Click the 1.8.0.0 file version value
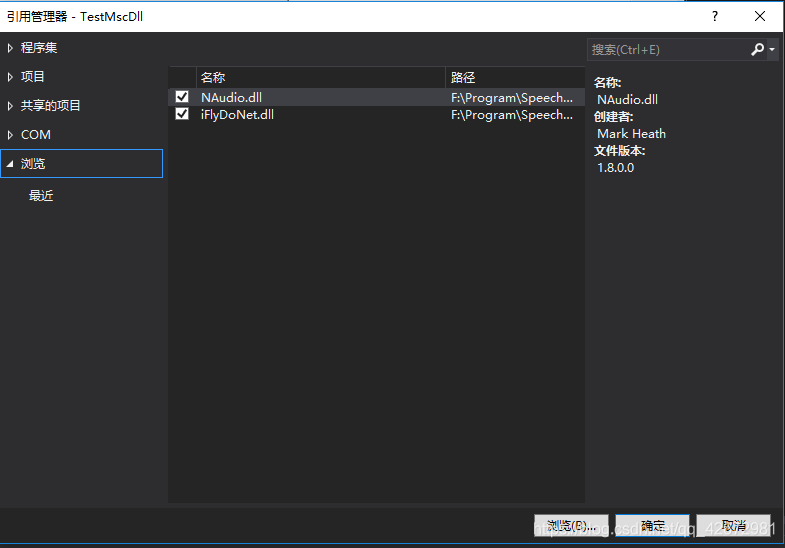 tap(615, 168)
